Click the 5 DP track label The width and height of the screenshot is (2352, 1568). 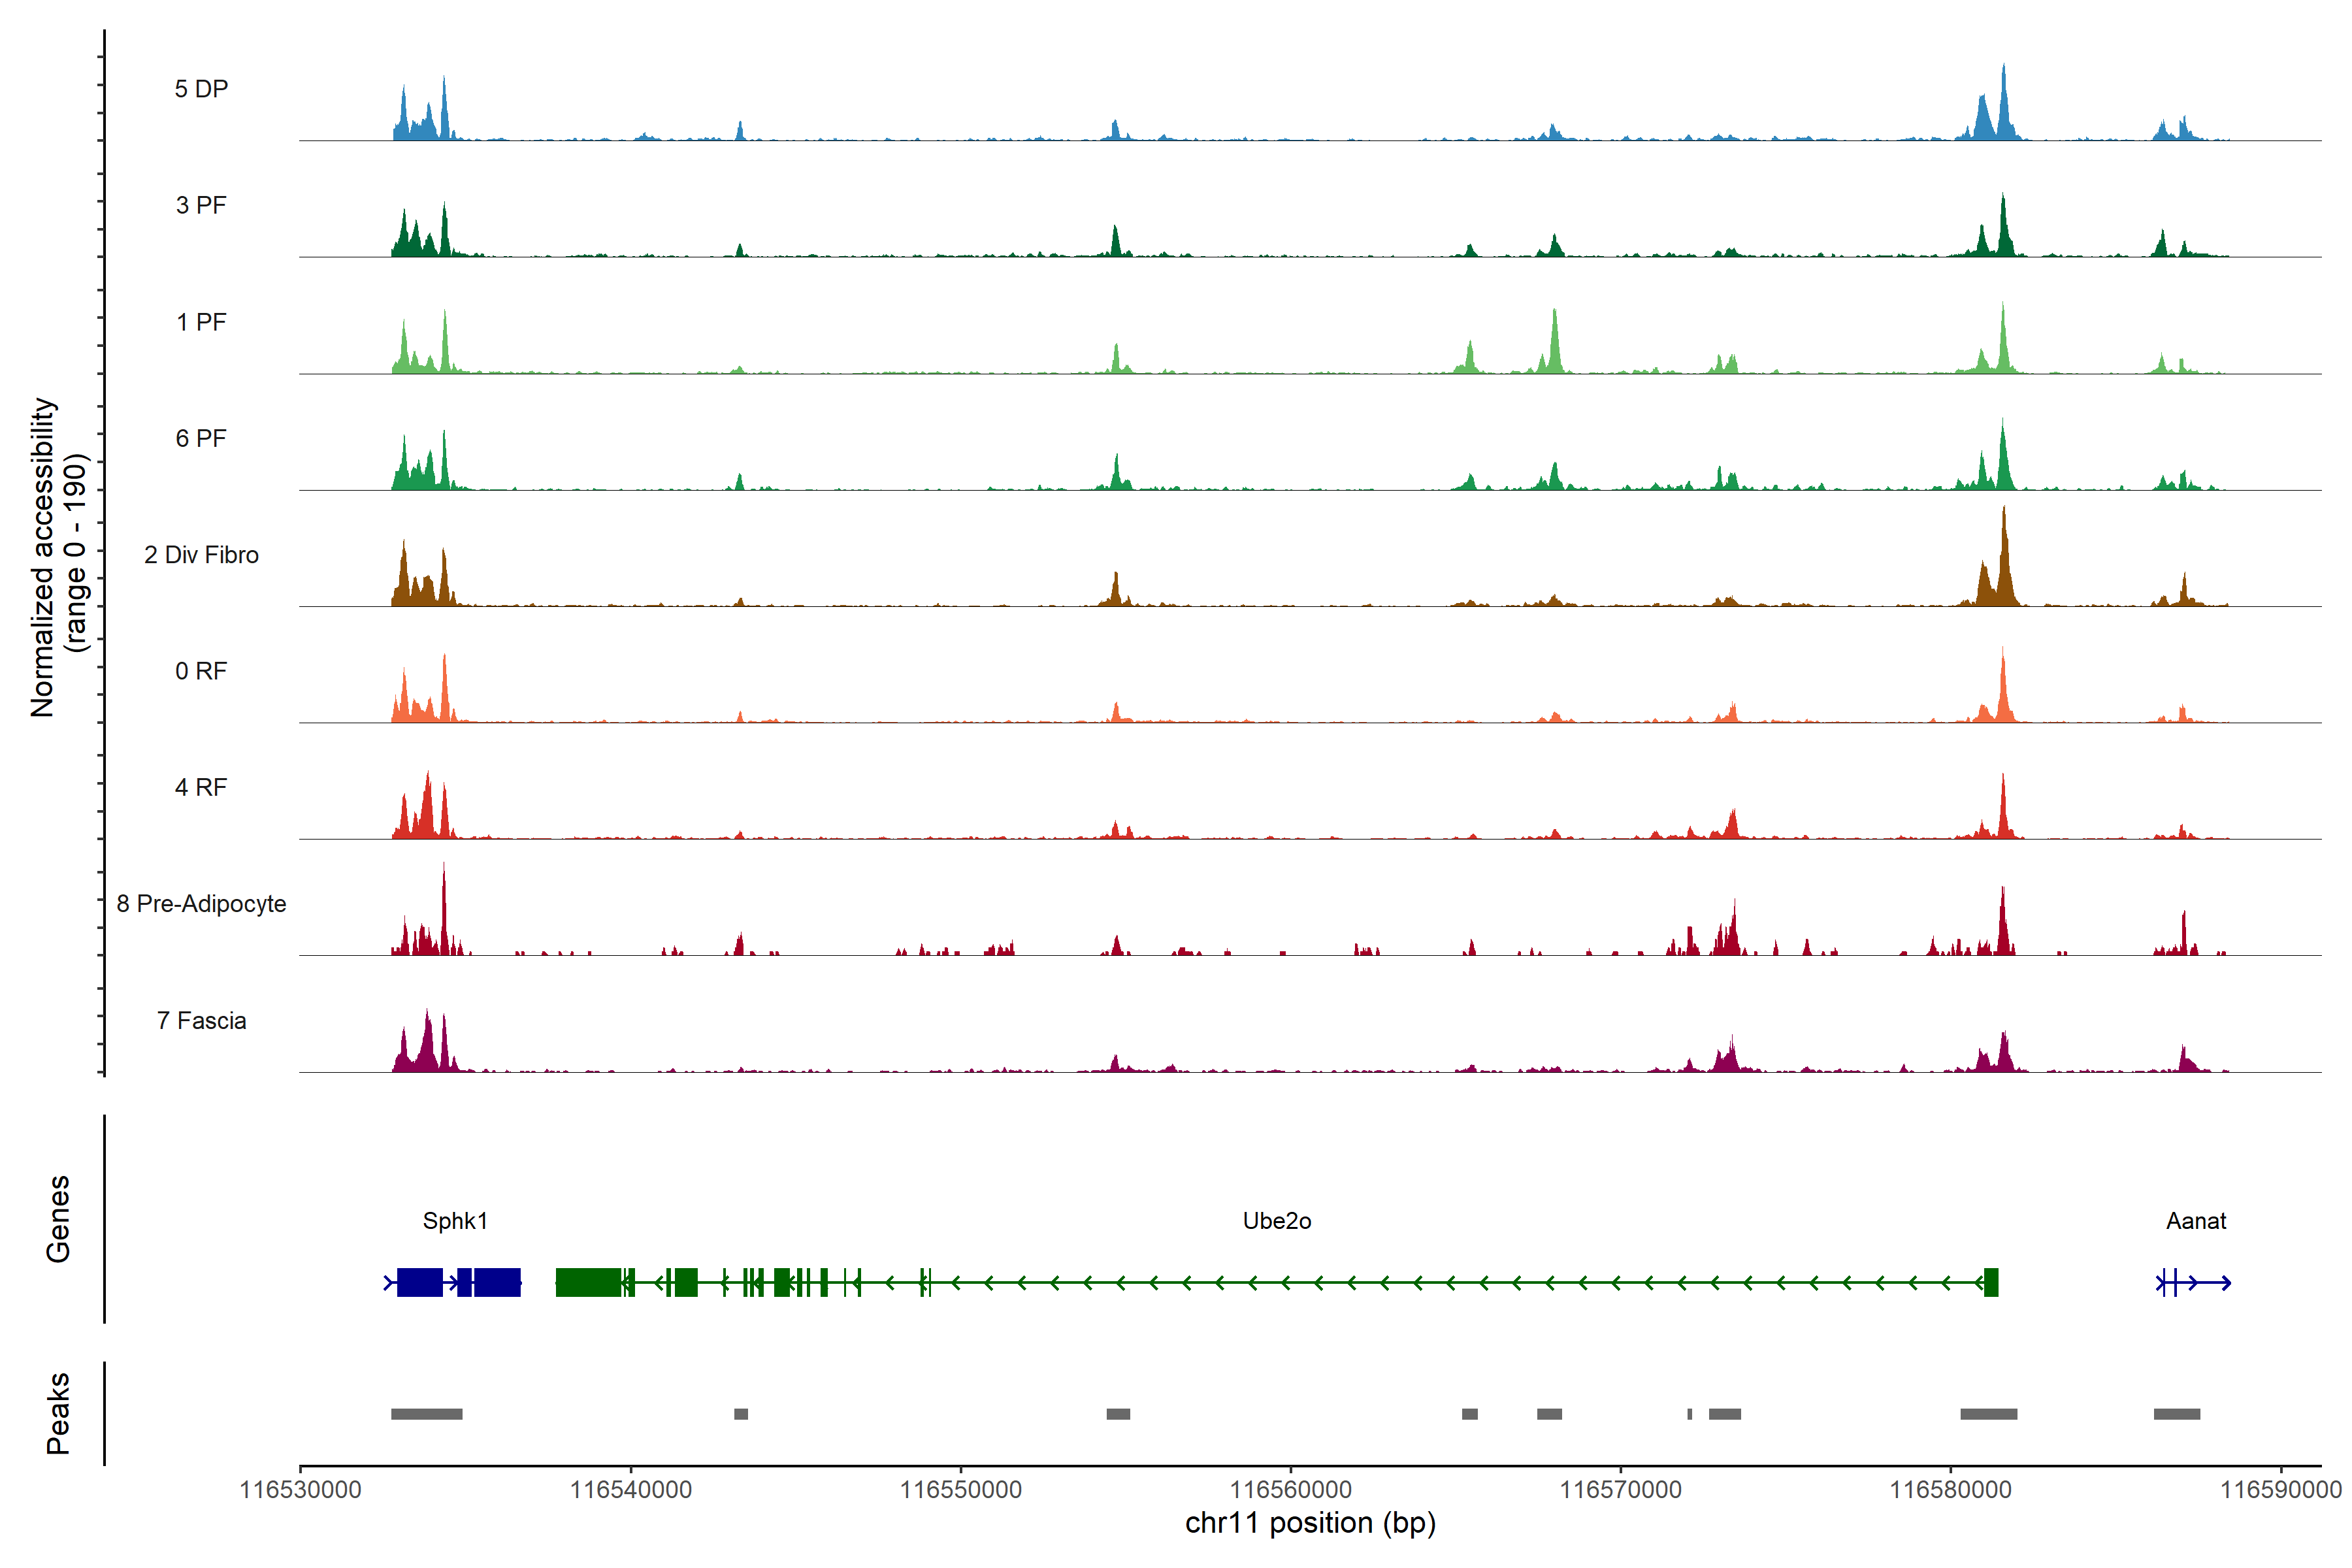point(201,89)
